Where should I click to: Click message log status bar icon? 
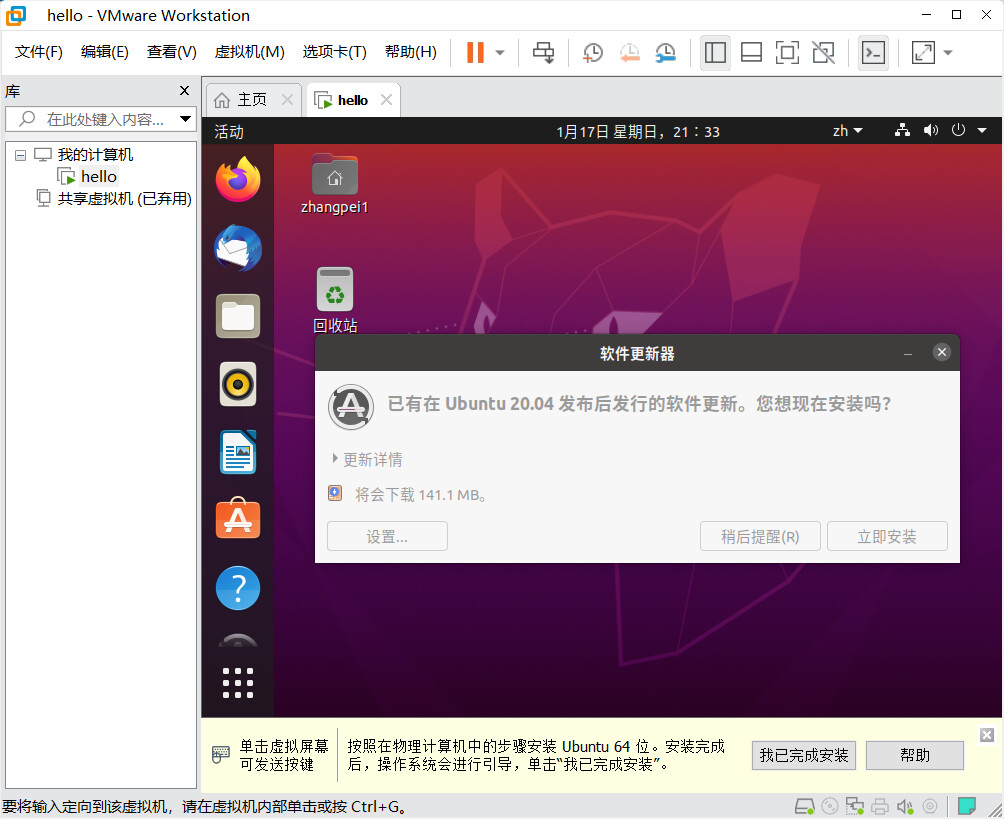966,806
